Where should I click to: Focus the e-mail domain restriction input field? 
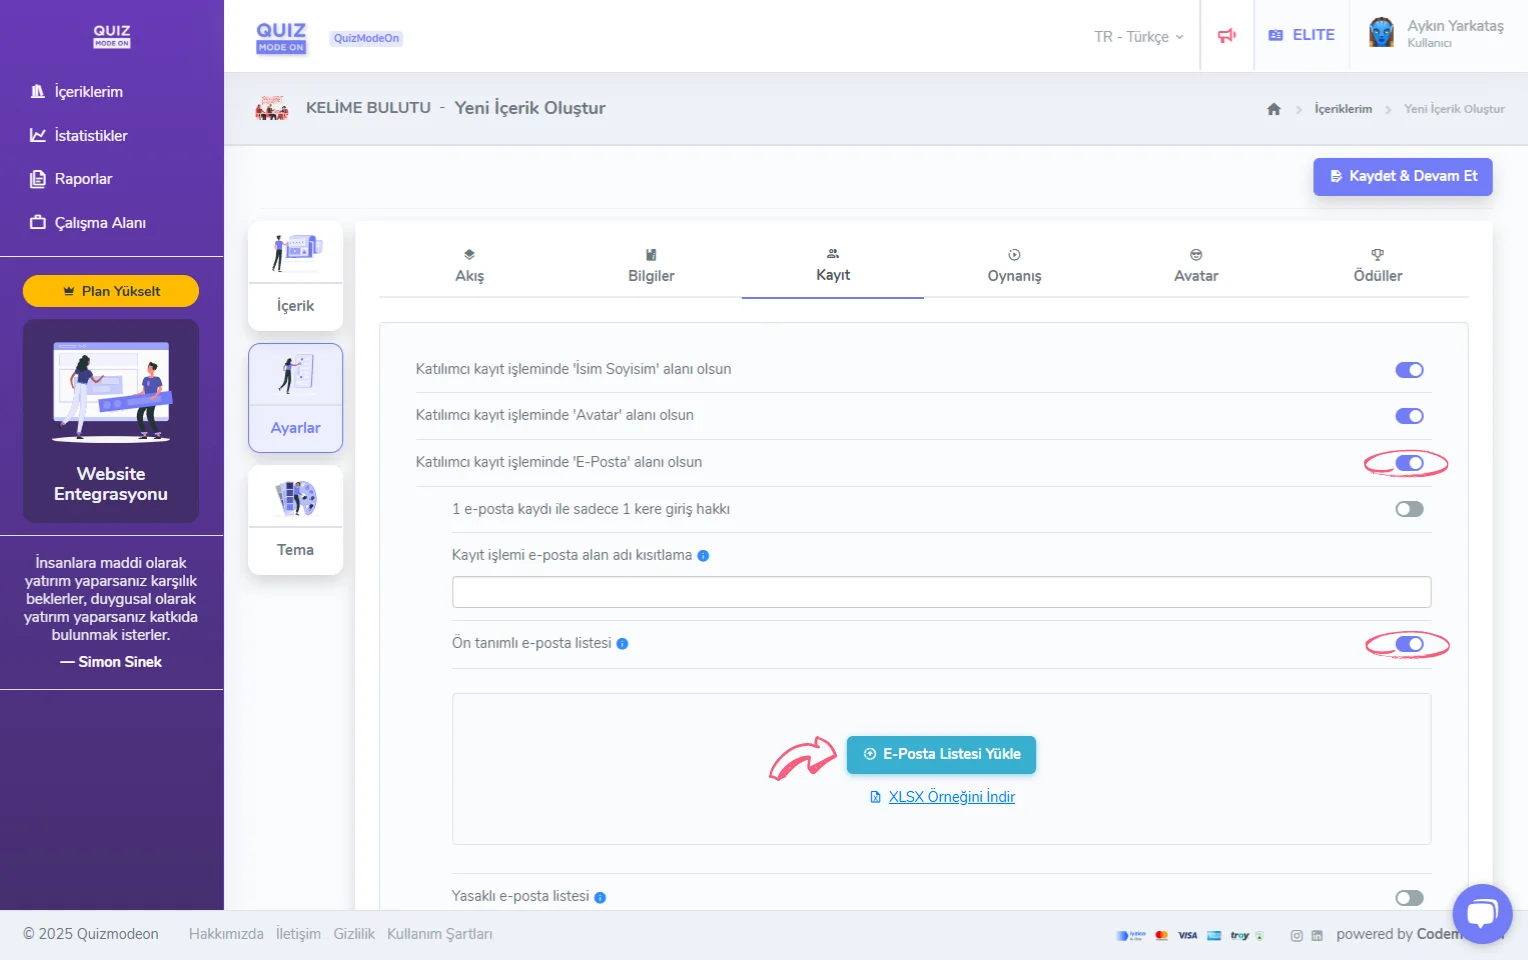tap(941, 592)
